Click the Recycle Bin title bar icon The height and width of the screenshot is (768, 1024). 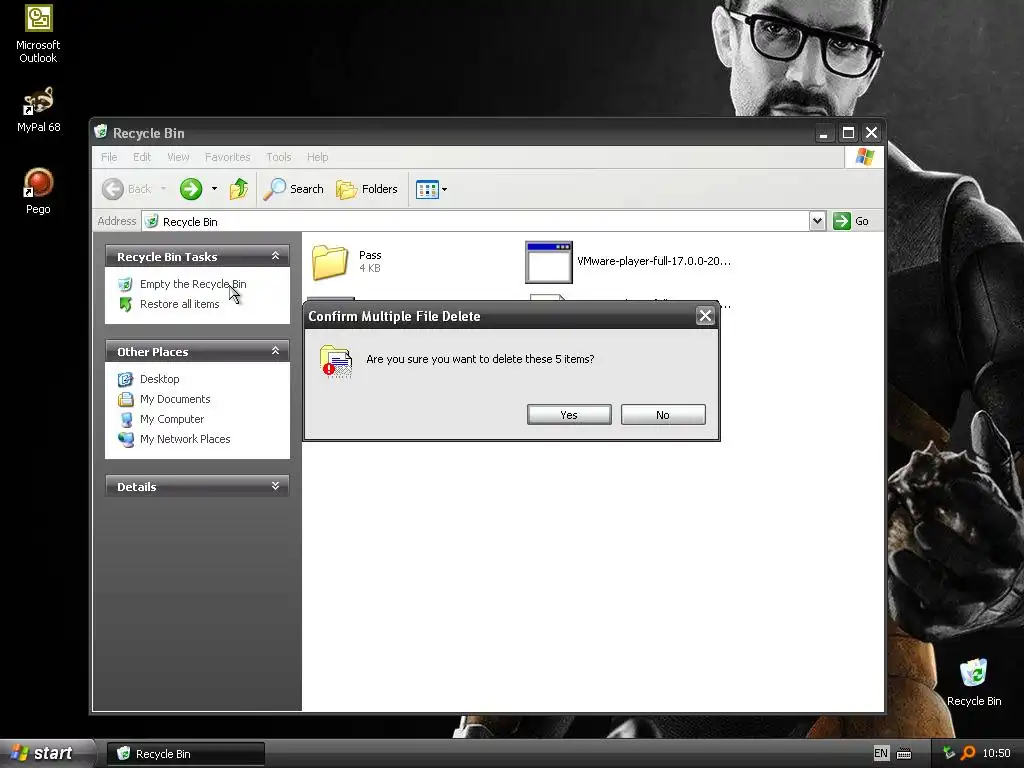point(101,132)
